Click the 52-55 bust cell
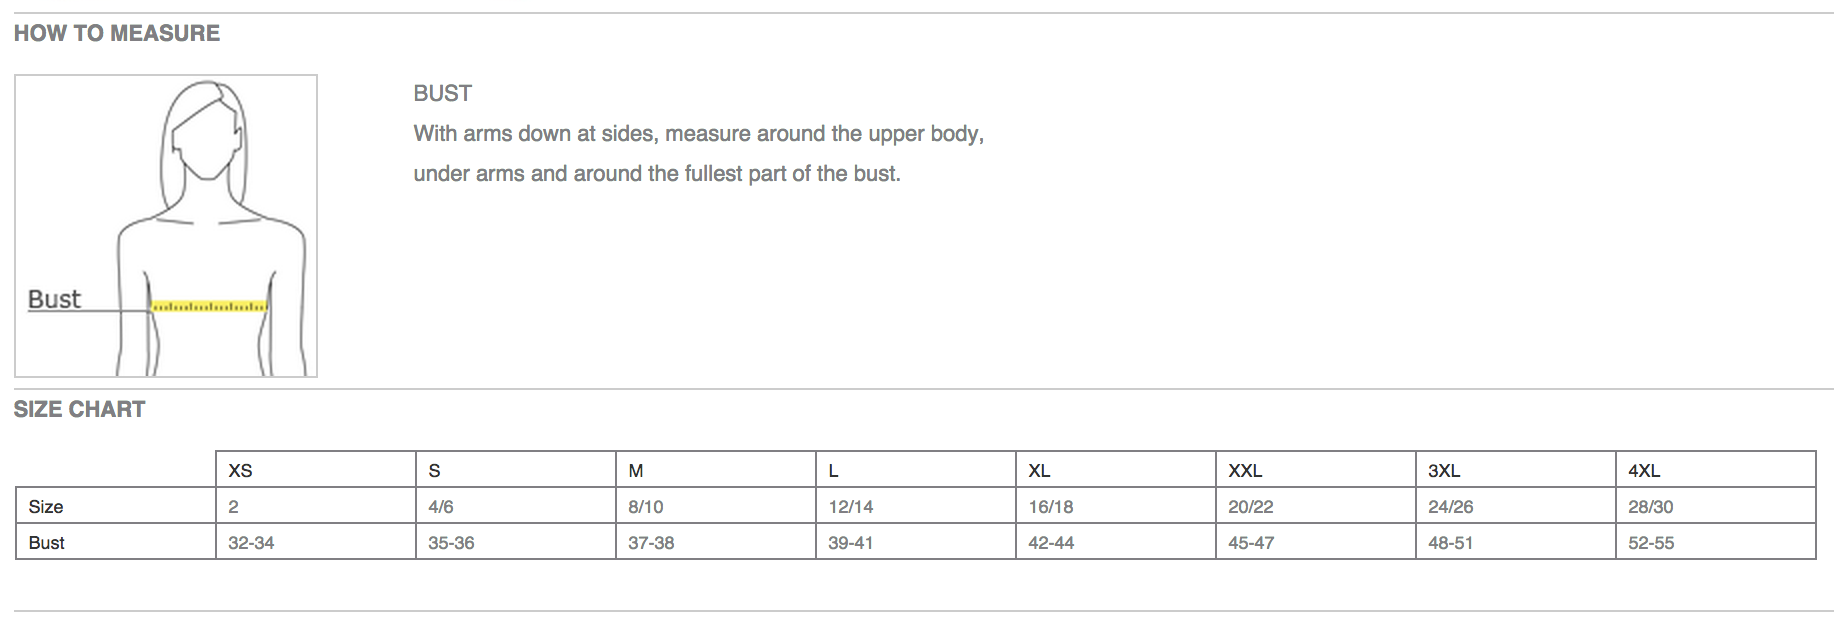This screenshot has height=617, width=1846. point(1716,542)
